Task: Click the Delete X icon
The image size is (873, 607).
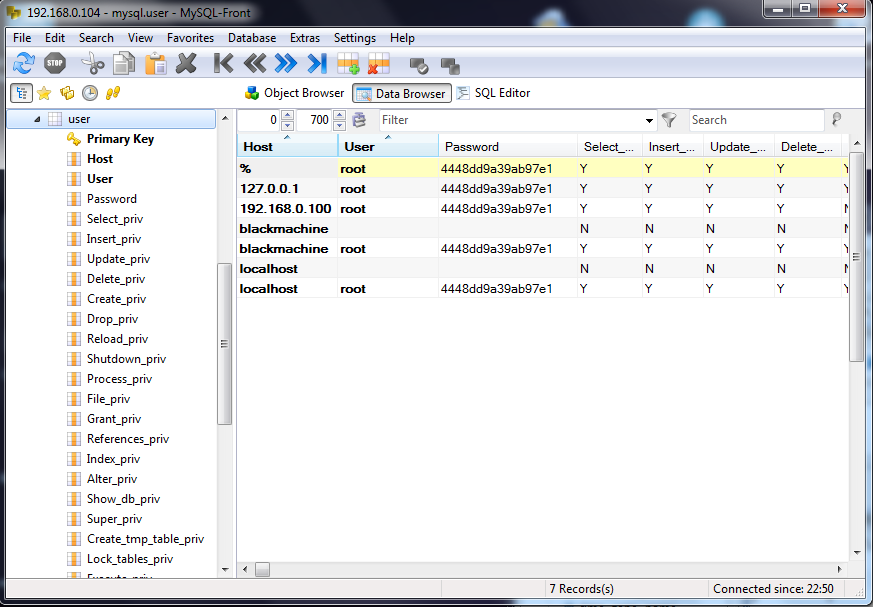Action: click(x=187, y=63)
